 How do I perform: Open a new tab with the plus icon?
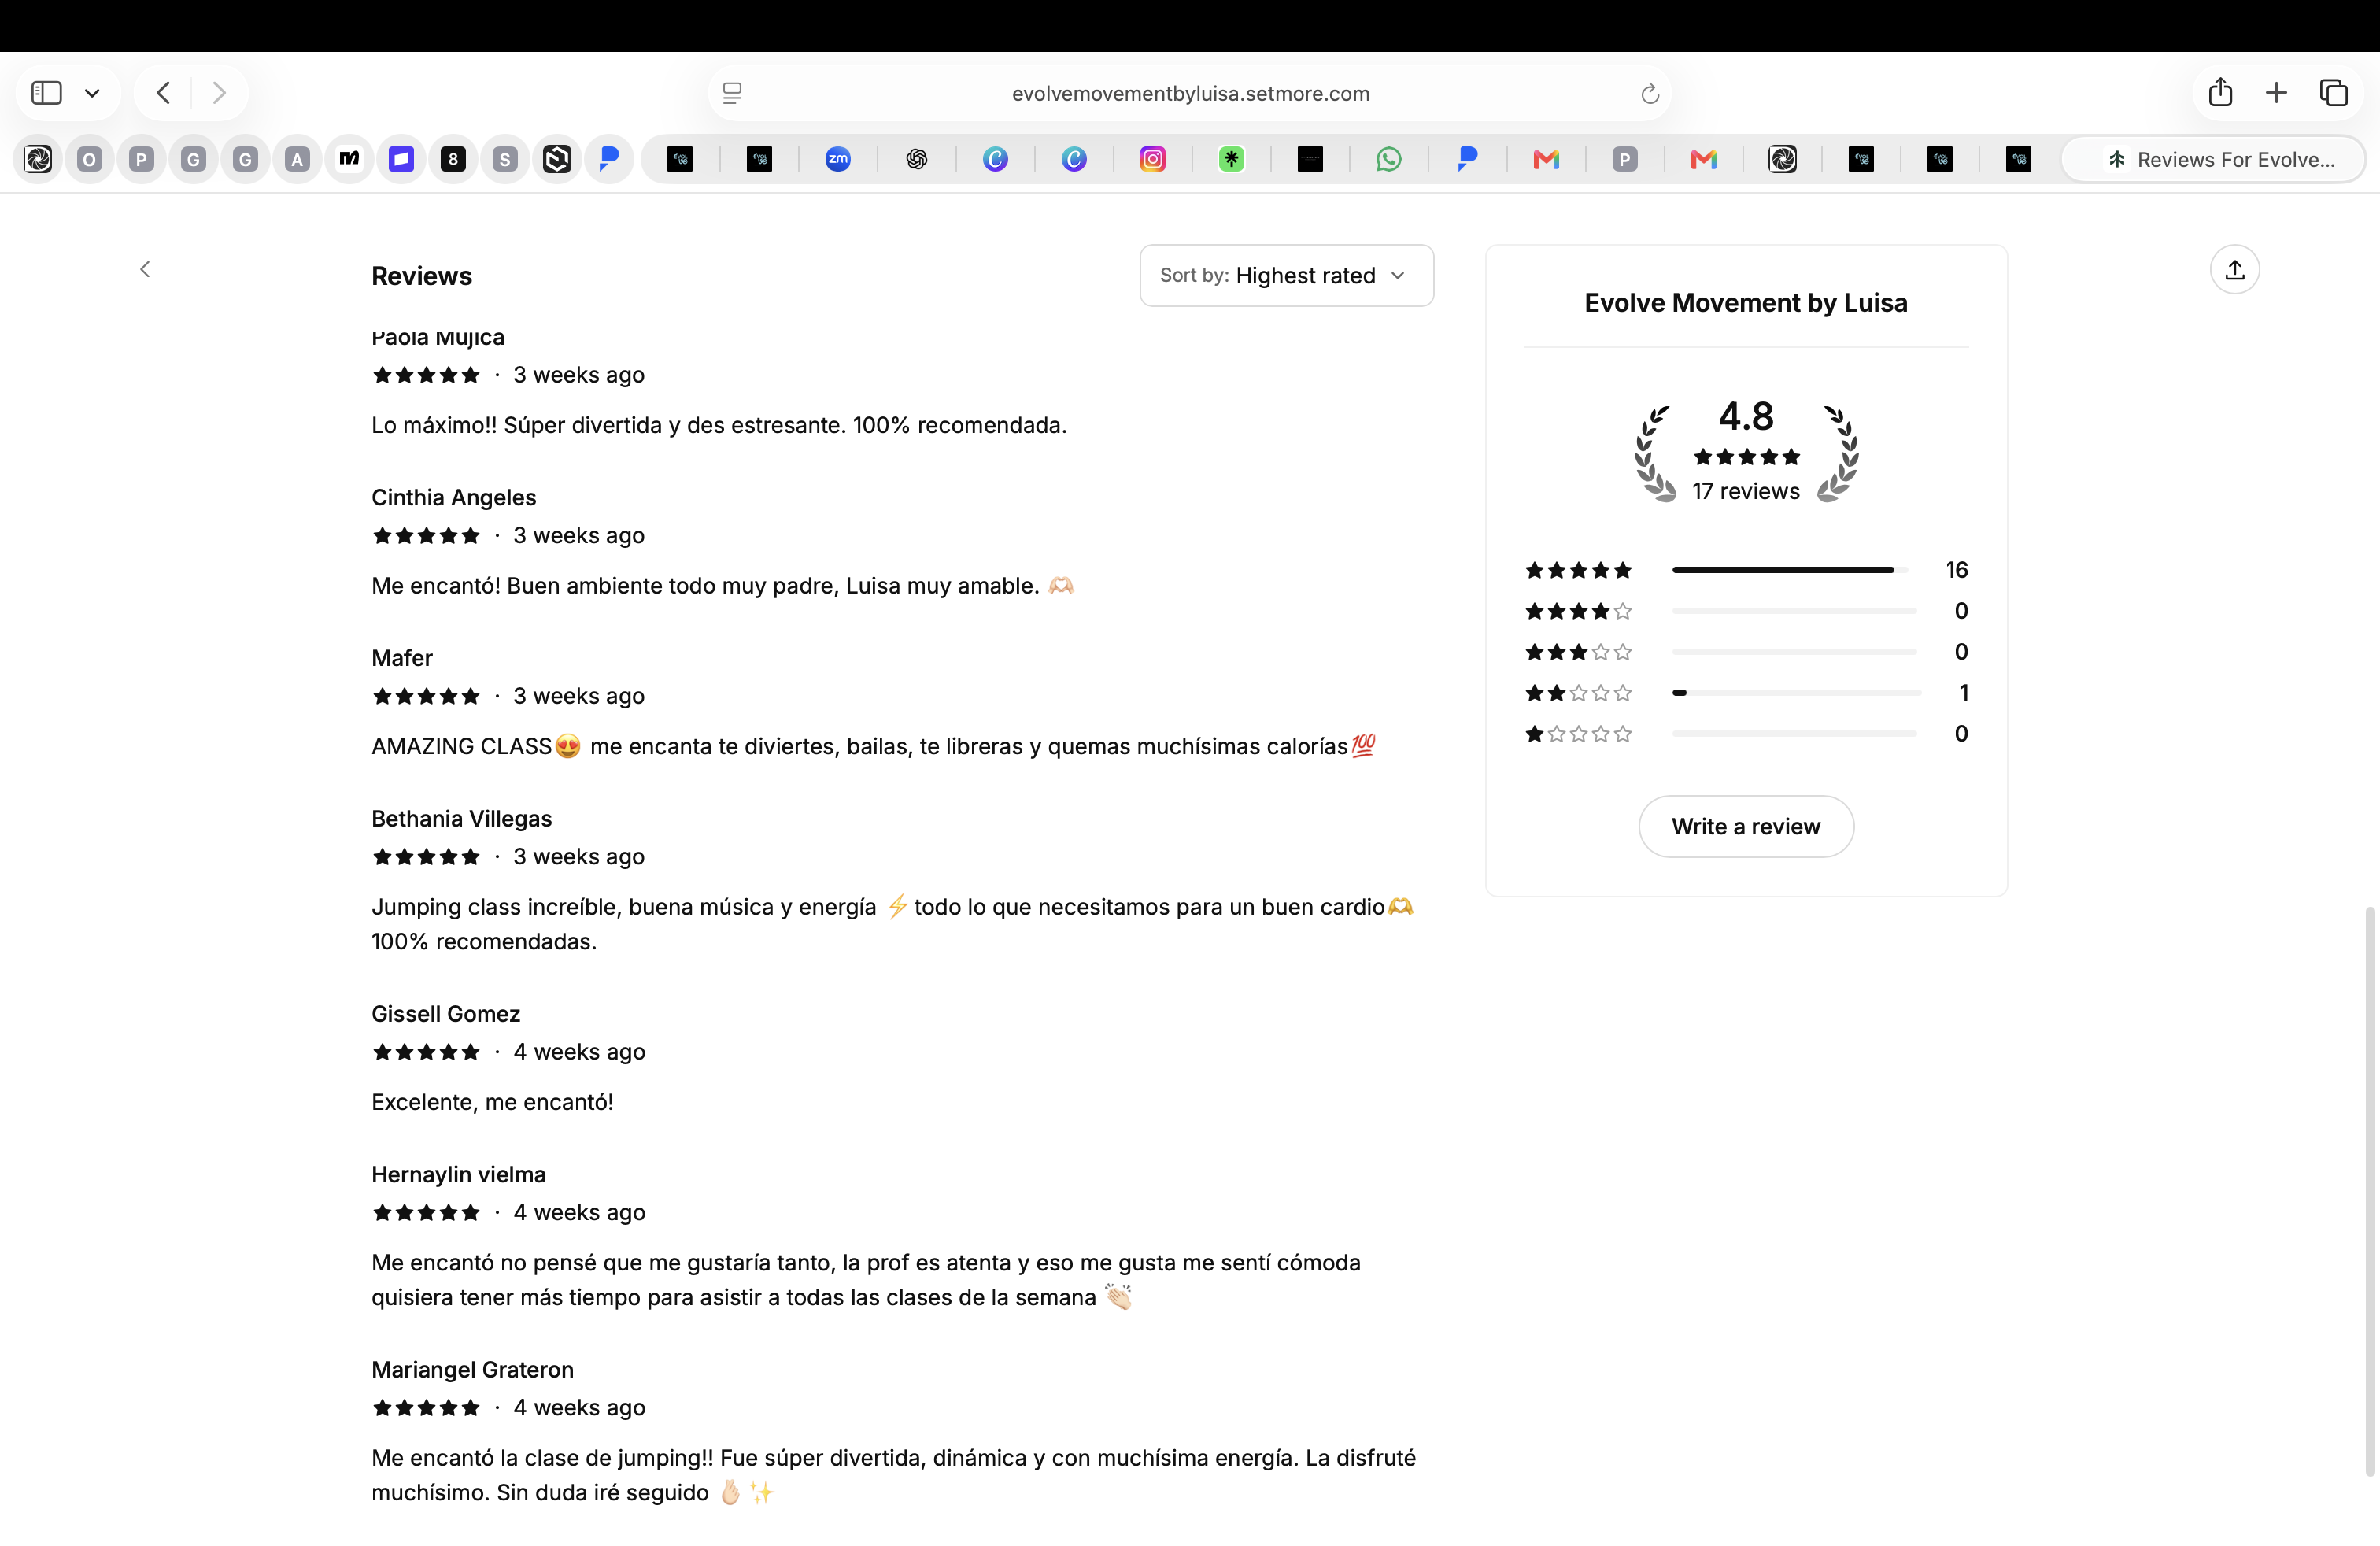2276,93
